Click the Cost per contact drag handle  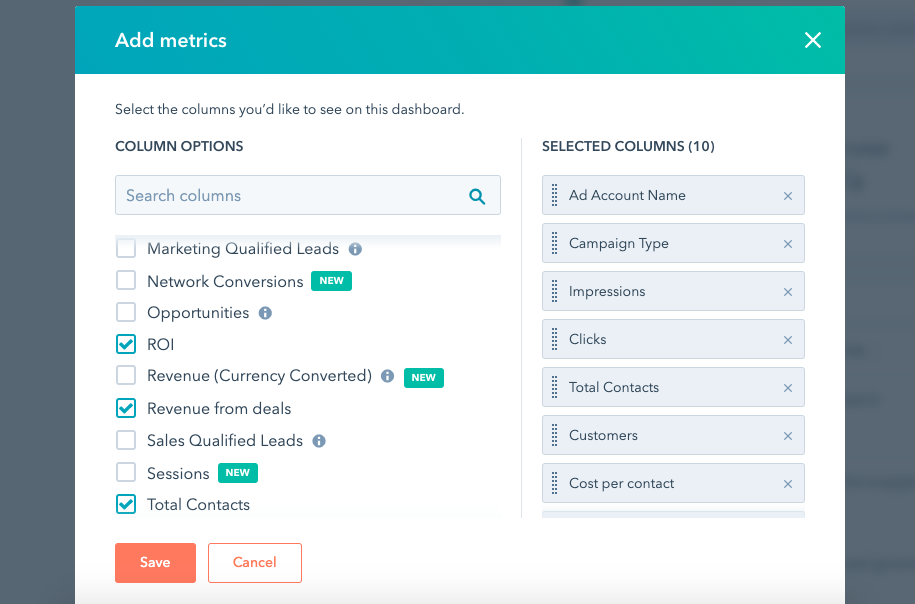coord(554,483)
